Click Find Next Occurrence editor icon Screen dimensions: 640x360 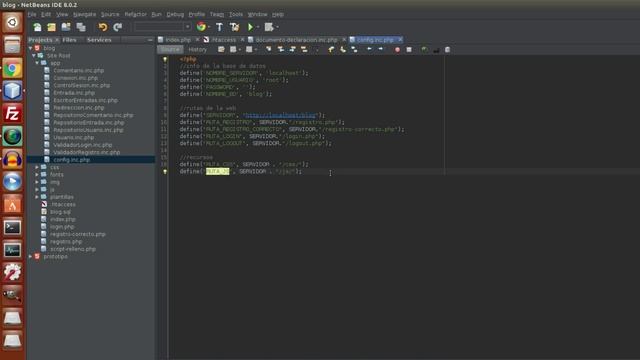pyautogui.click(x=292, y=49)
